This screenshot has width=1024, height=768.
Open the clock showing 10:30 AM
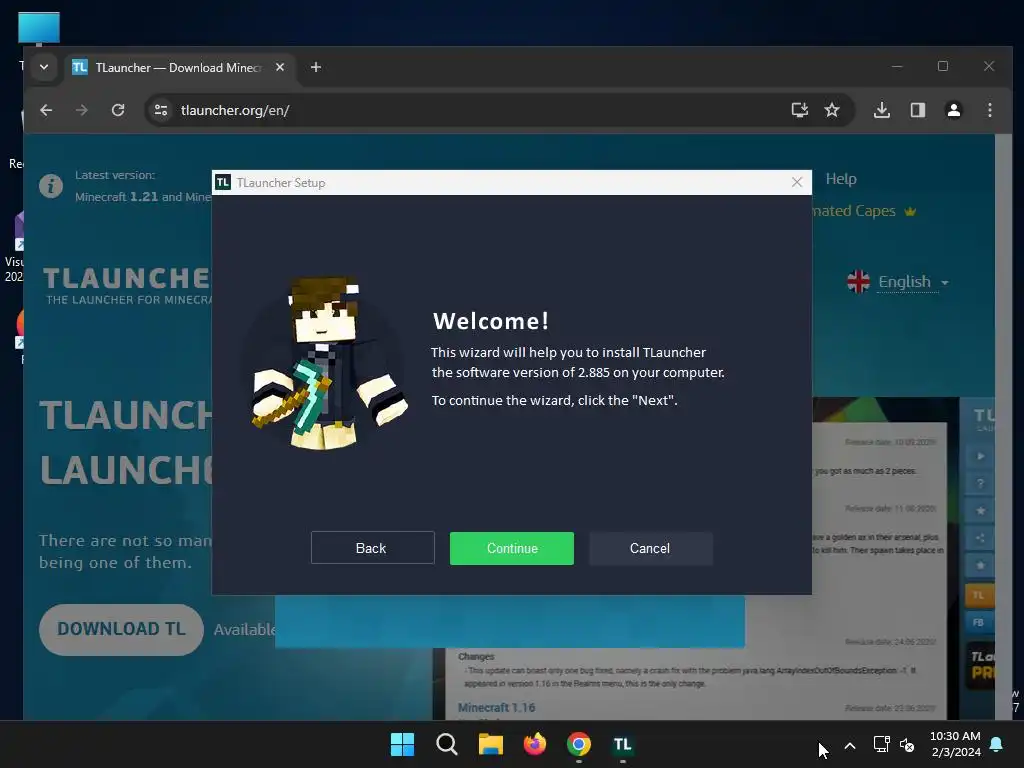[955, 744]
